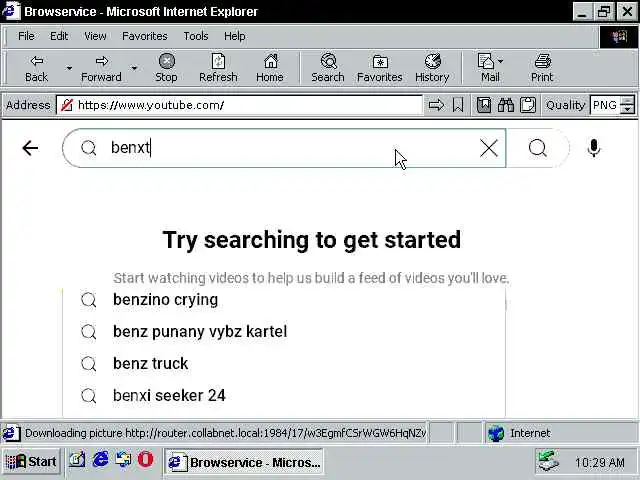Click the saved-page icon before the binoculars
The image size is (640, 480).
[484, 105]
